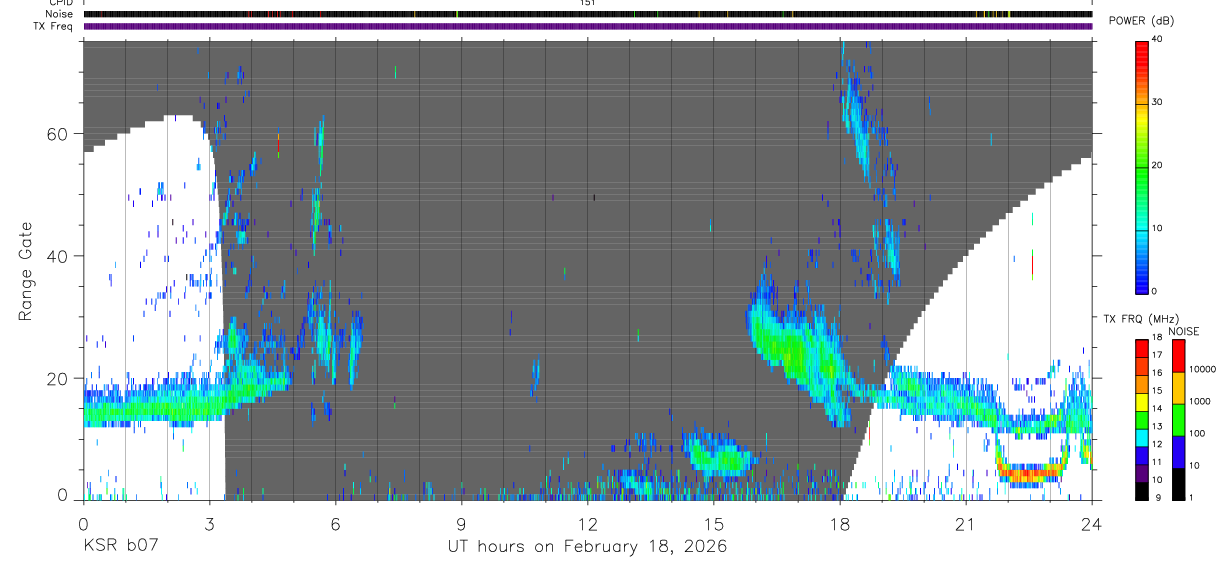The height and width of the screenshot is (567, 1228).
Task: Click "10000" on the NOISE scale
Action: [1204, 369]
